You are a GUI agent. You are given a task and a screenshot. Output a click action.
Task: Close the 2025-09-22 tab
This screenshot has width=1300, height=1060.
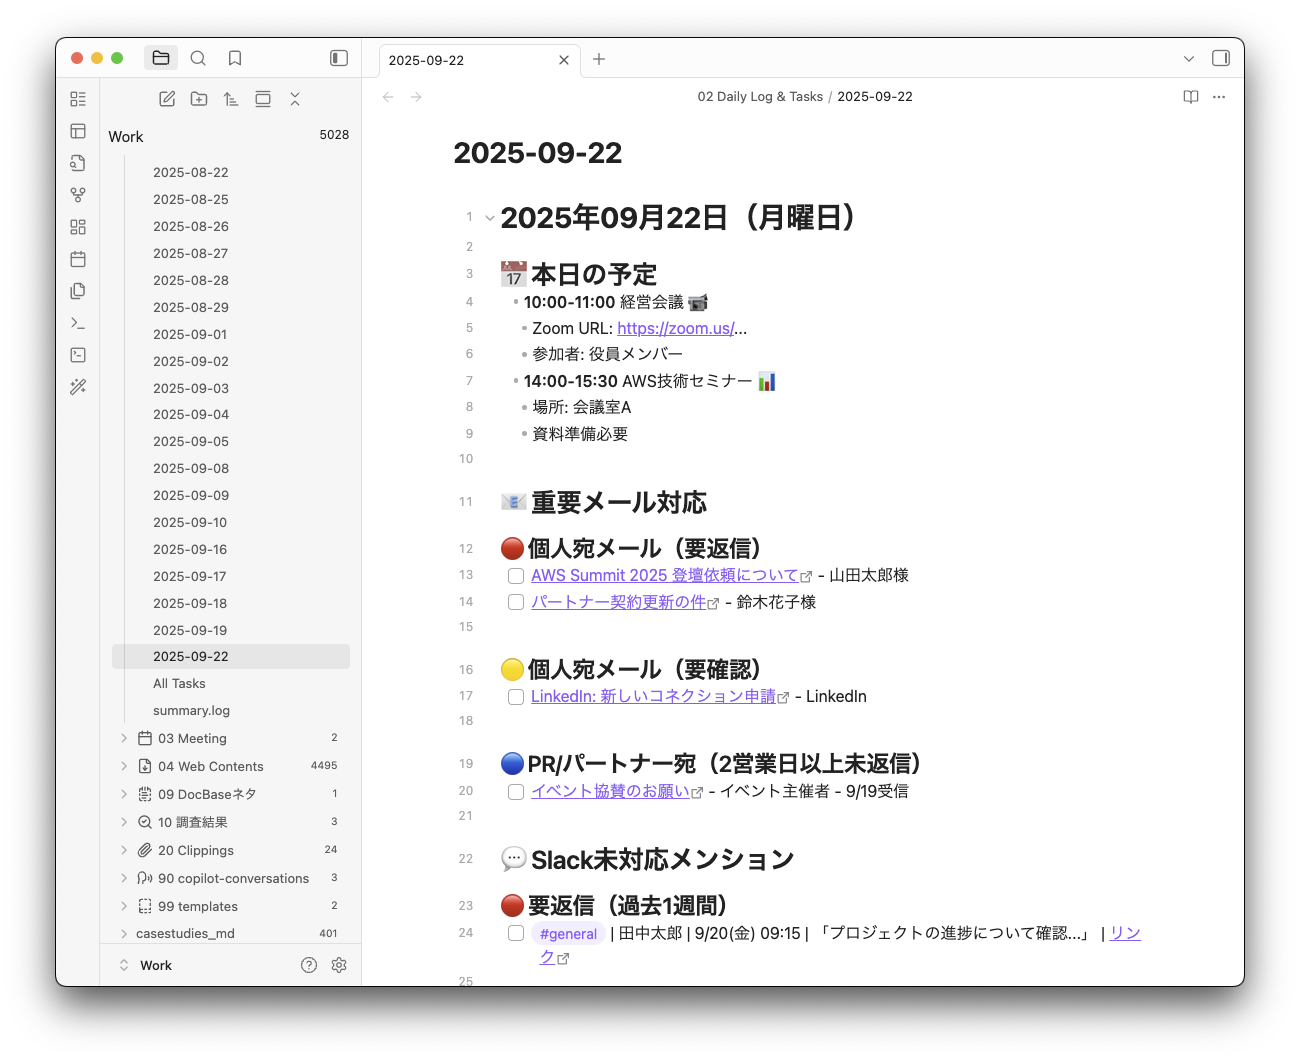point(564,60)
